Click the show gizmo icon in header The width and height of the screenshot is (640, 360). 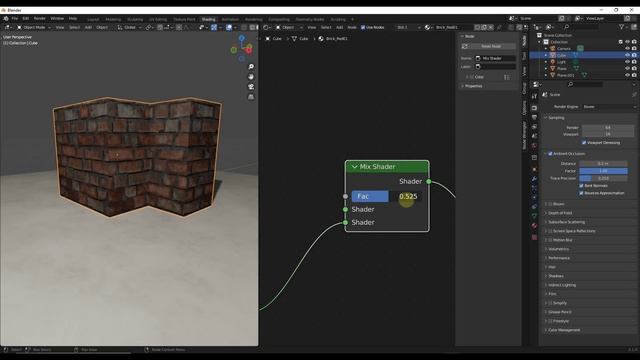[x=214, y=27]
